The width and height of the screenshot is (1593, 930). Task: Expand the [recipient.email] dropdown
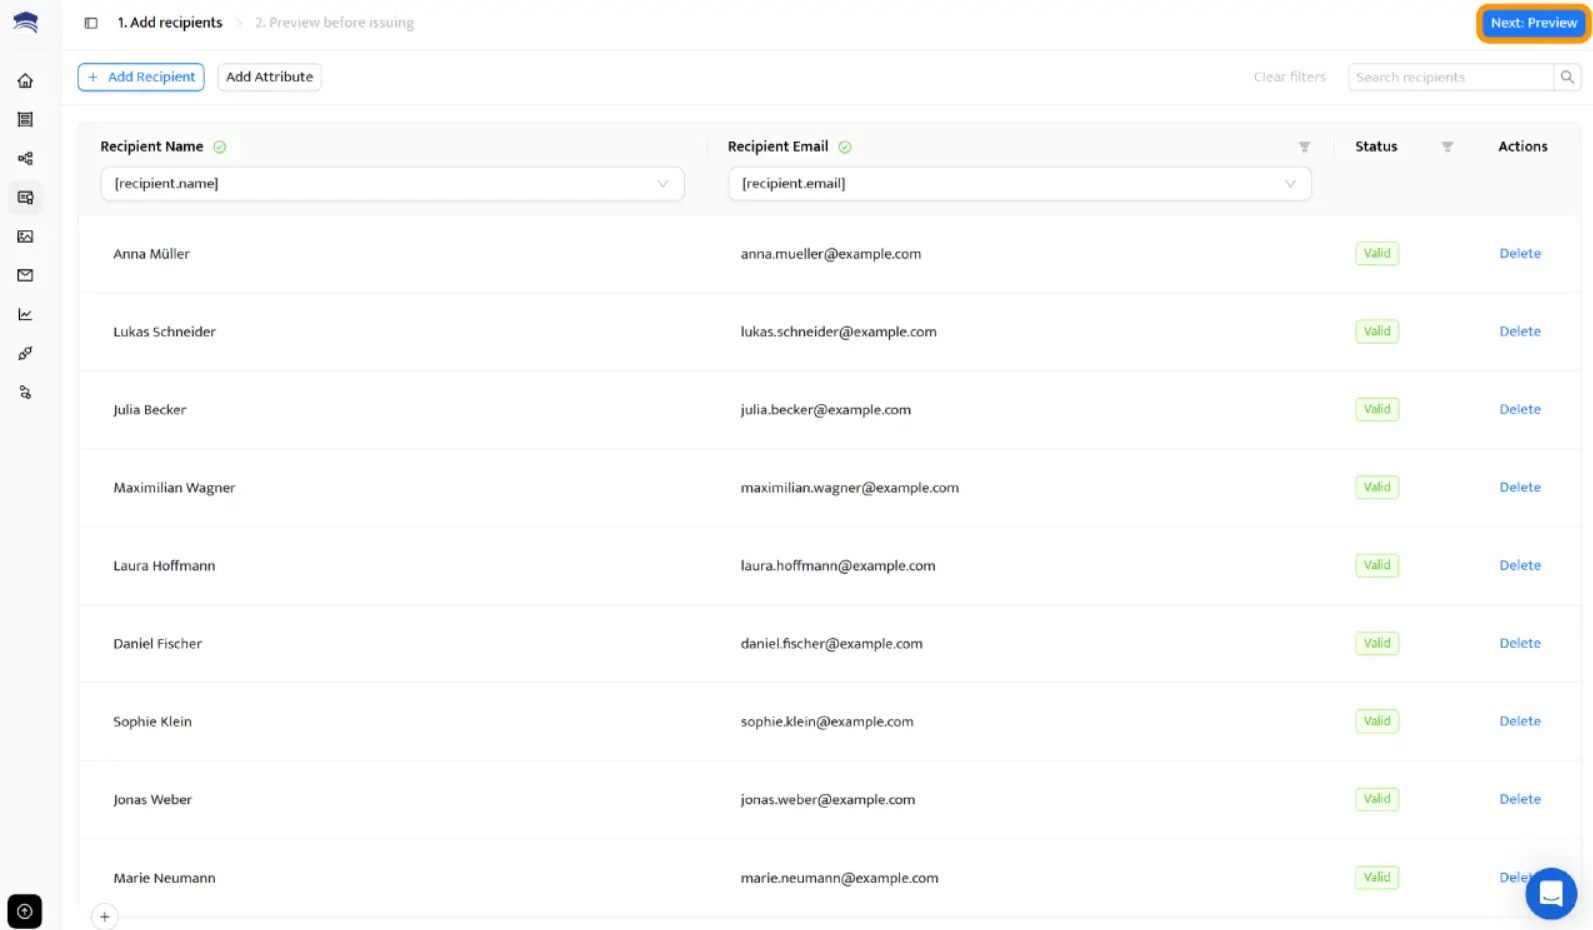1019,184
